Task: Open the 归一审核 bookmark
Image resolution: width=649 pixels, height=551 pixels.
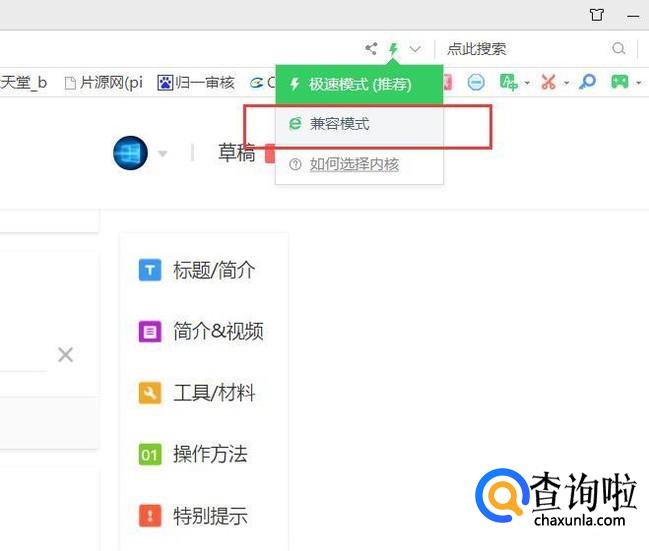Action: [x=196, y=83]
